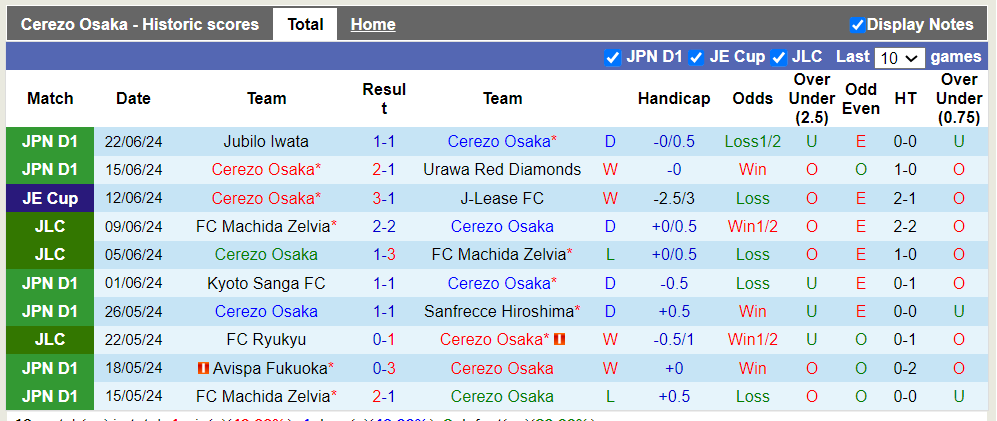Switch to the Total tab
997x421 pixels.
point(305,25)
